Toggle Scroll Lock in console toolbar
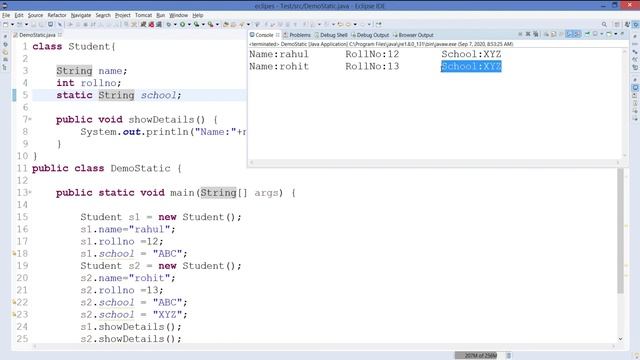 [x=553, y=34]
